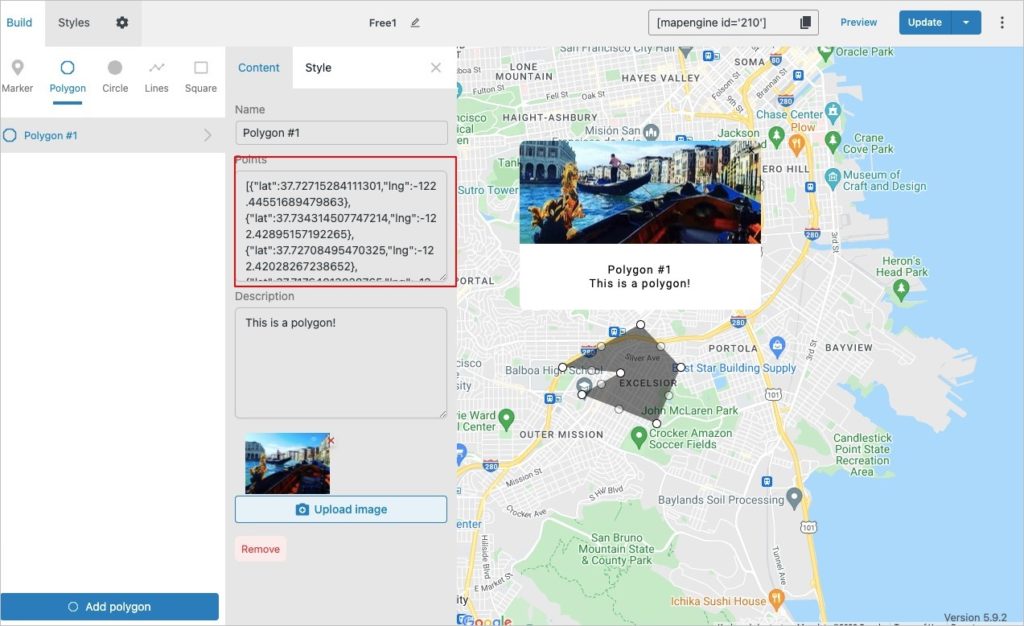
Task: Click the Oracle Park map pin
Action: tap(825, 52)
